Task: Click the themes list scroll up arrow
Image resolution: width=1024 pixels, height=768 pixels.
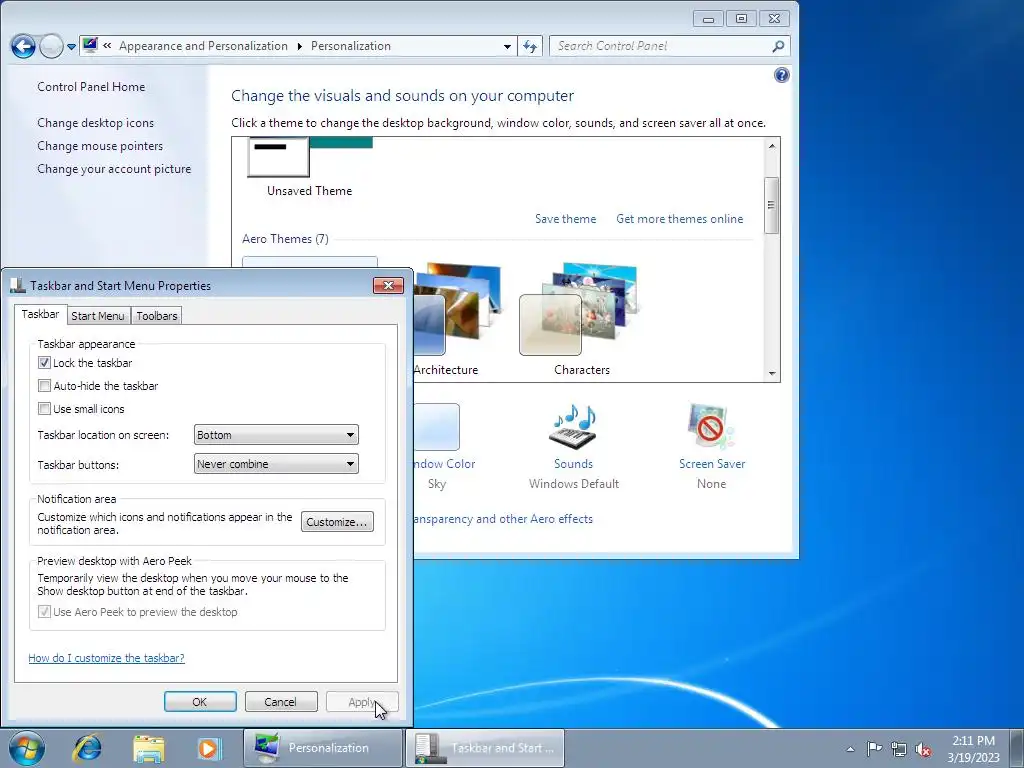Action: (772, 146)
